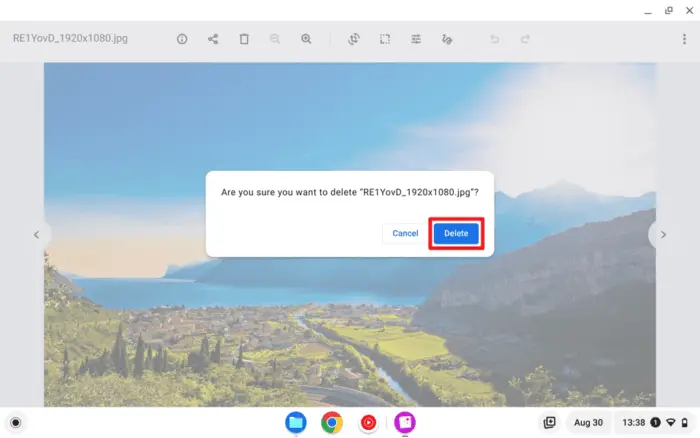
Task: Click the landscape photo preview
Action: 350,234
